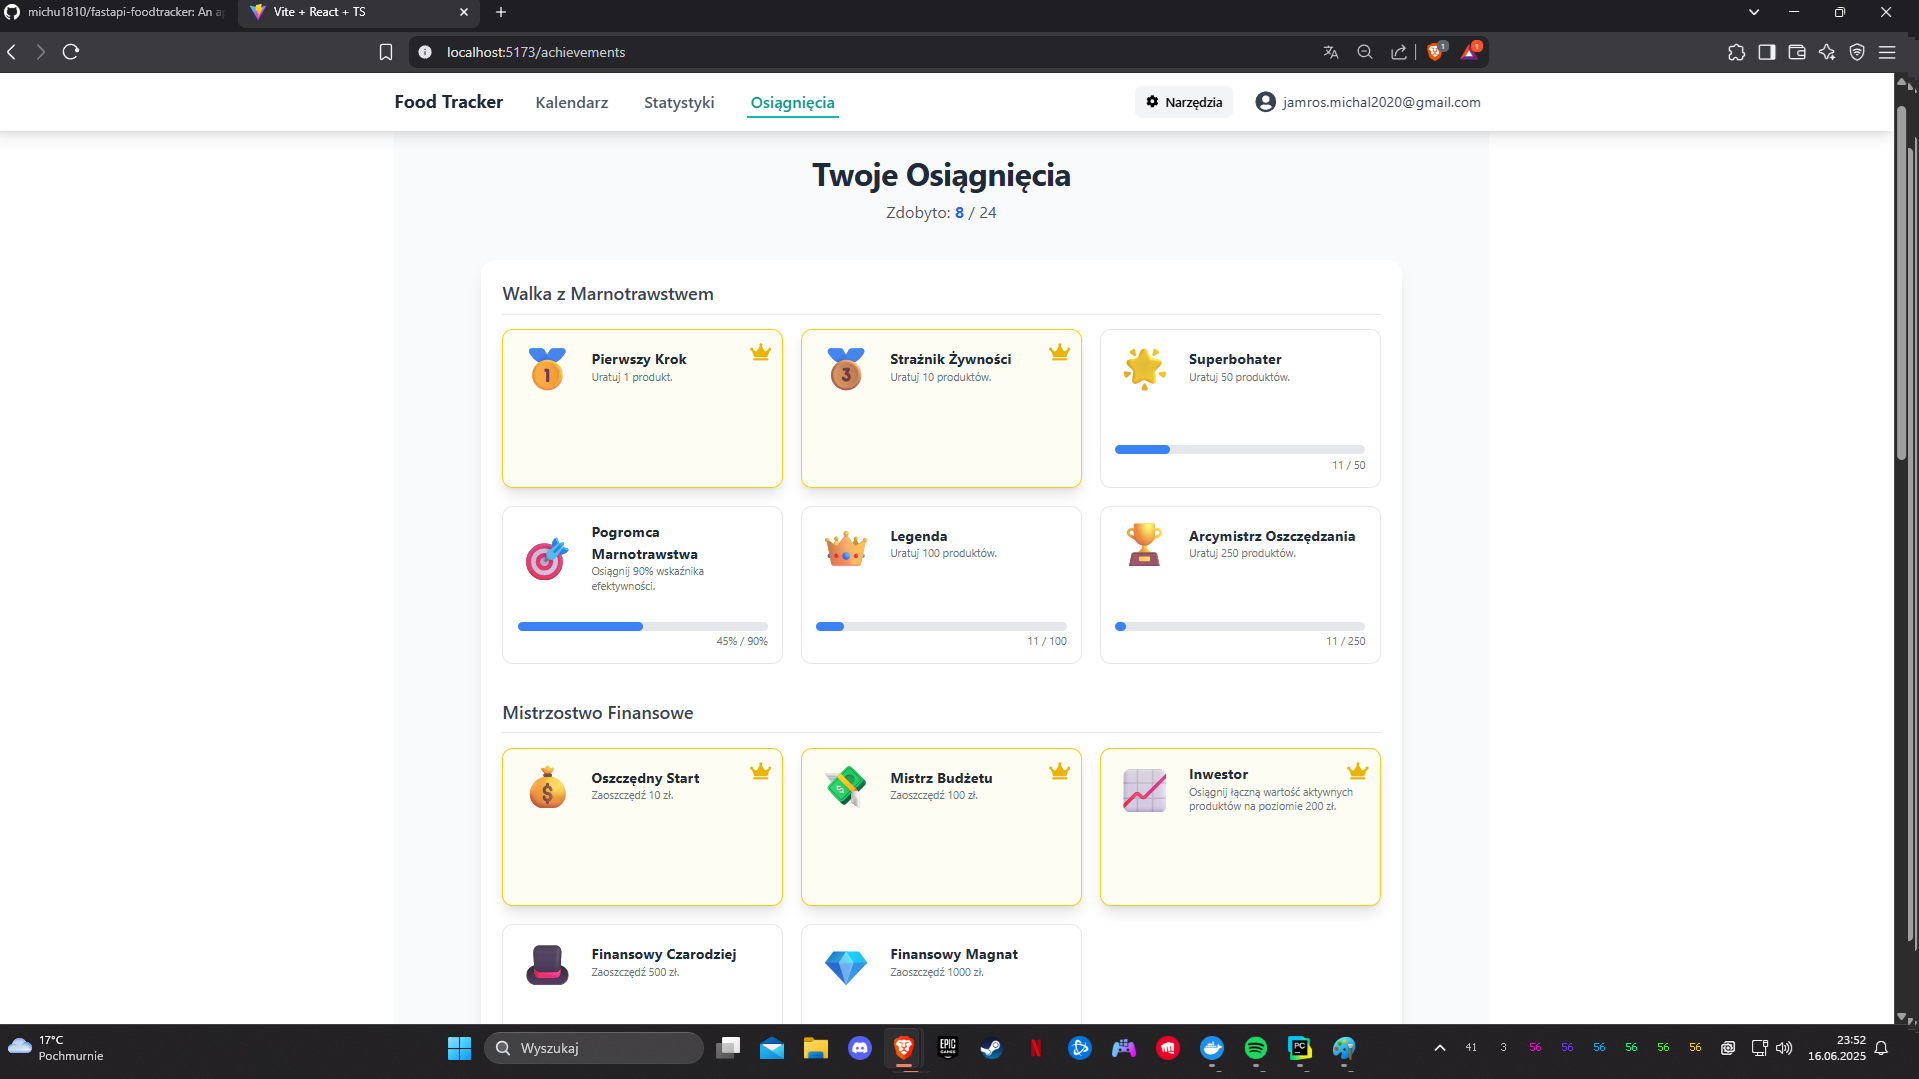Toggle the browser sidebar panel icon
This screenshot has height=1079, width=1919.
(x=1767, y=52)
